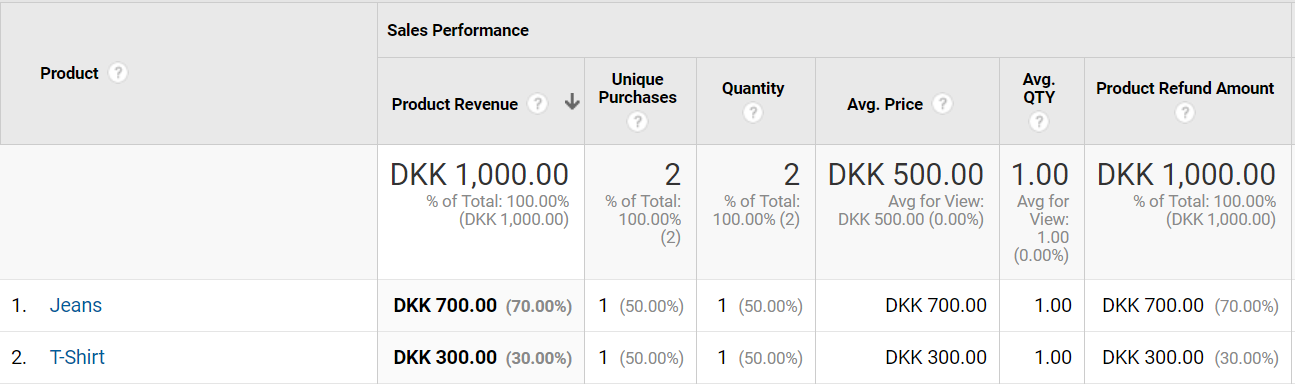The width and height of the screenshot is (1295, 386).
Task: Open the Quantity help icon
Action: (x=753, y=113)
